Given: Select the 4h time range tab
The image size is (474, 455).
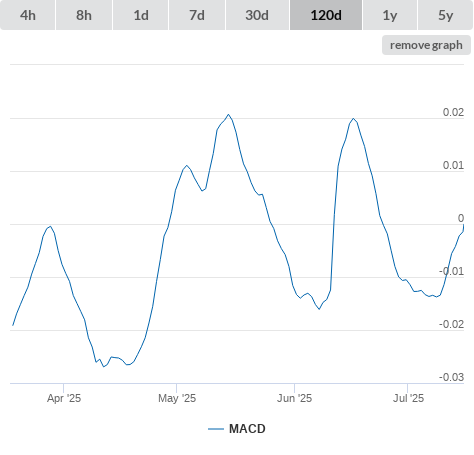Looking at the screenshot, I should (x=28, y=15).
